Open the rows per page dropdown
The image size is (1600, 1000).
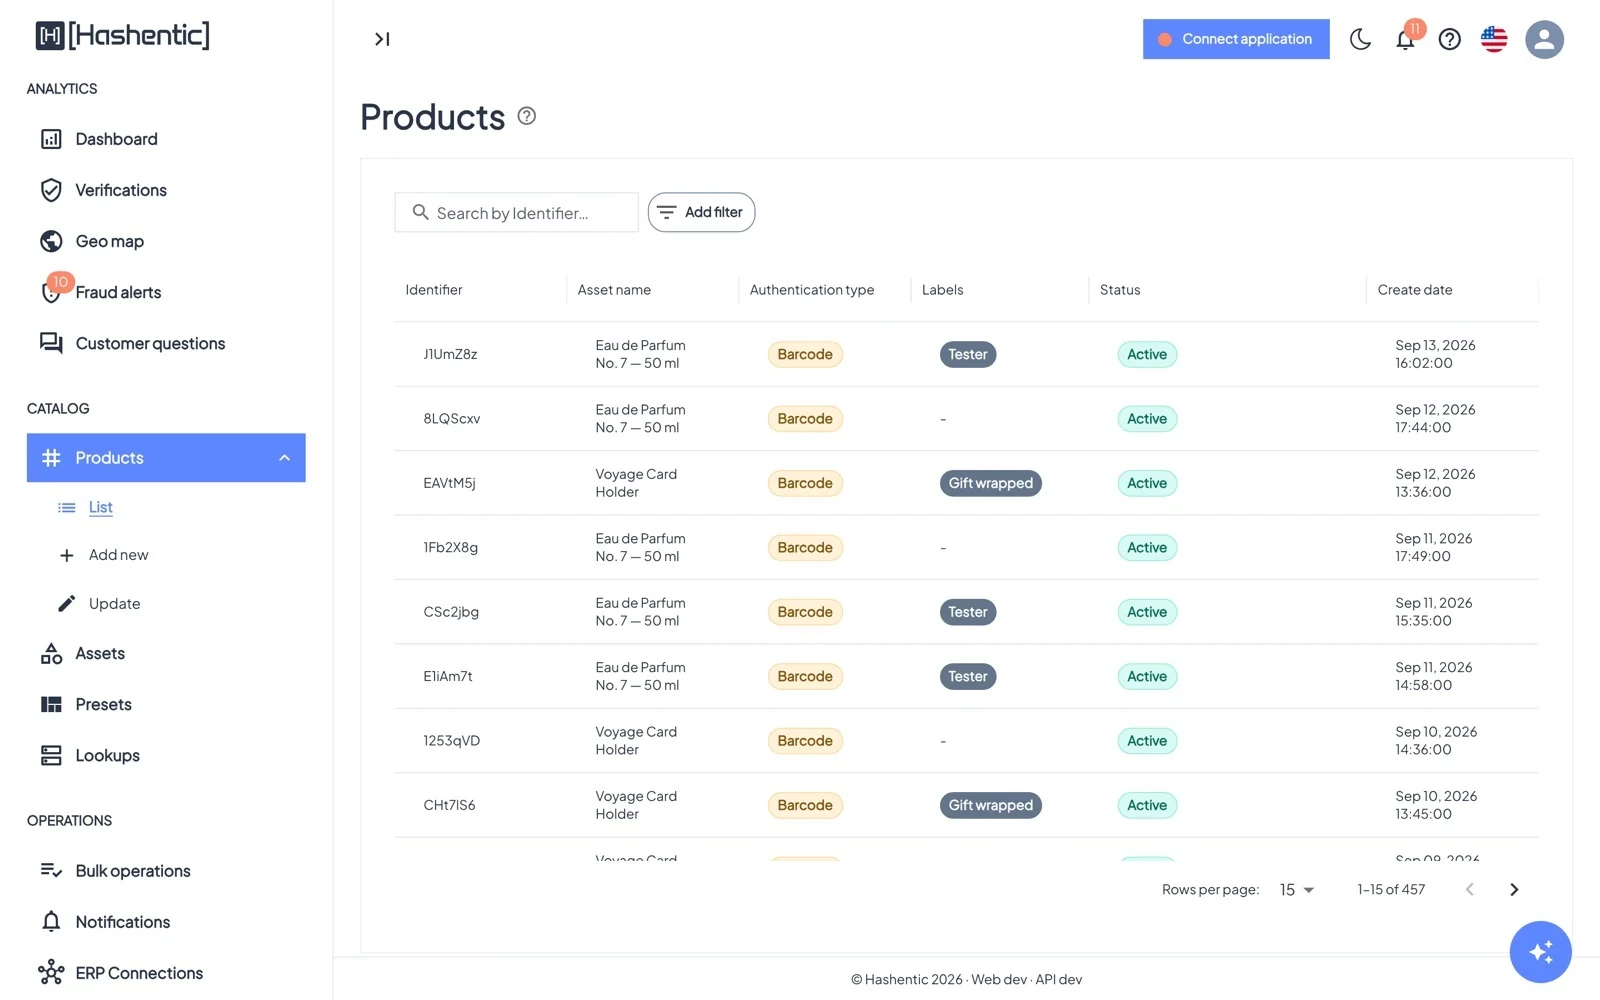(x=1296, y=890)
